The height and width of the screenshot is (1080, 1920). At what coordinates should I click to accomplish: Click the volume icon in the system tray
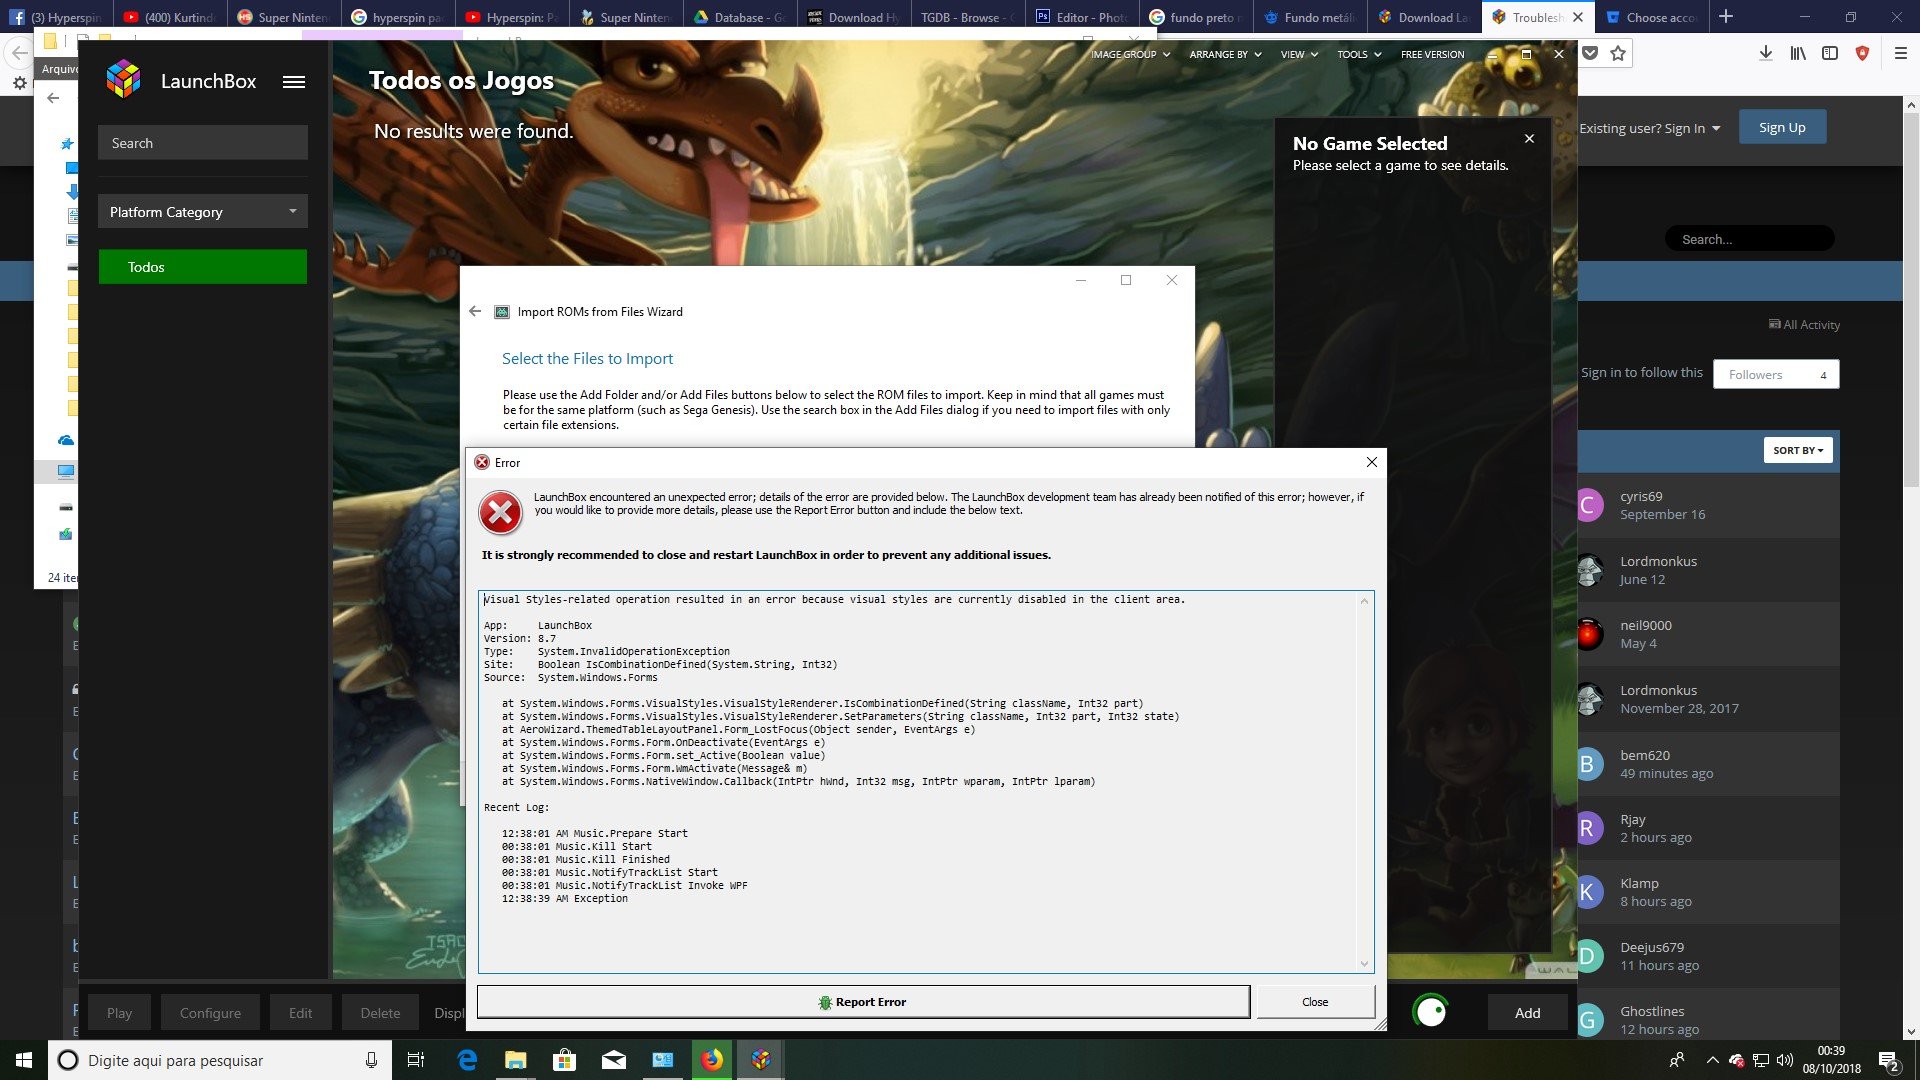tap(1785, 1060)
